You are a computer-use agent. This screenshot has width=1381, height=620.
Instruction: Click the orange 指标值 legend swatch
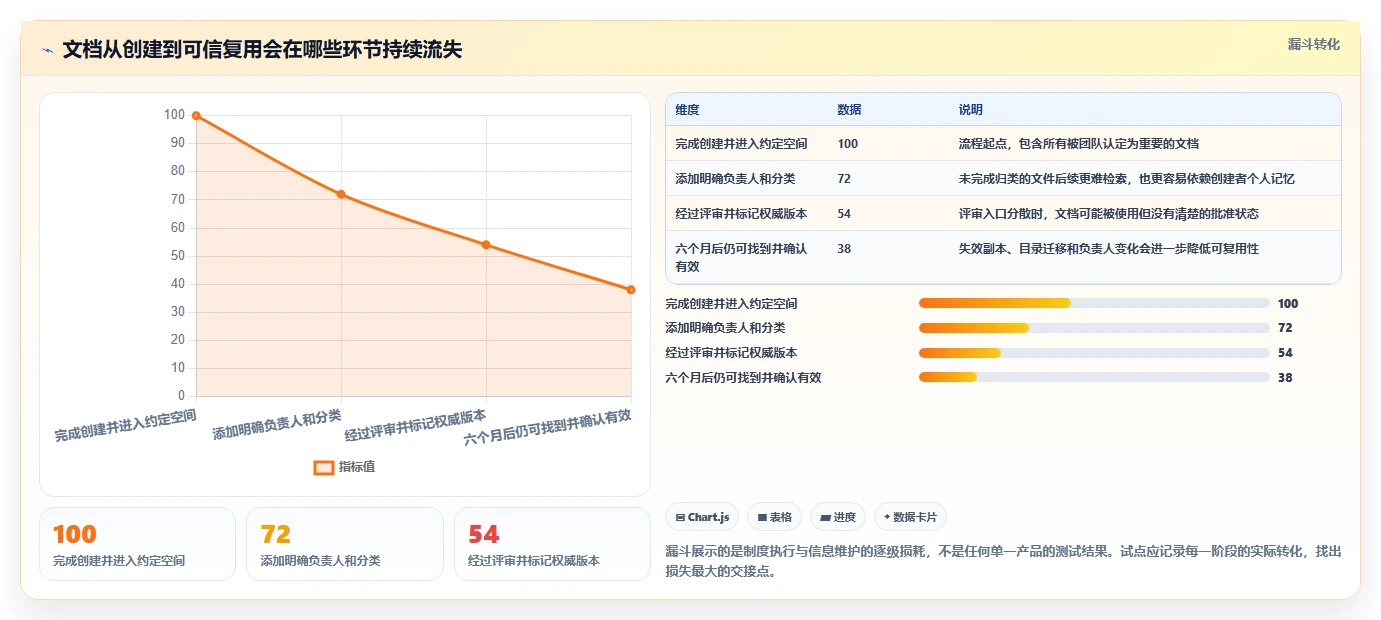tap(323, 467)
